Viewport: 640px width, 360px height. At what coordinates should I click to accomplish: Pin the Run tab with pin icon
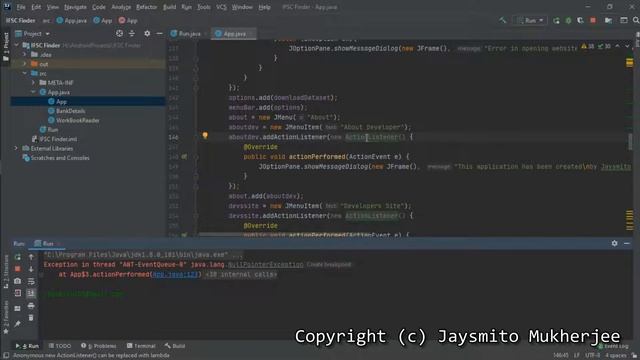pyautogui.click(x=18, y=324)
